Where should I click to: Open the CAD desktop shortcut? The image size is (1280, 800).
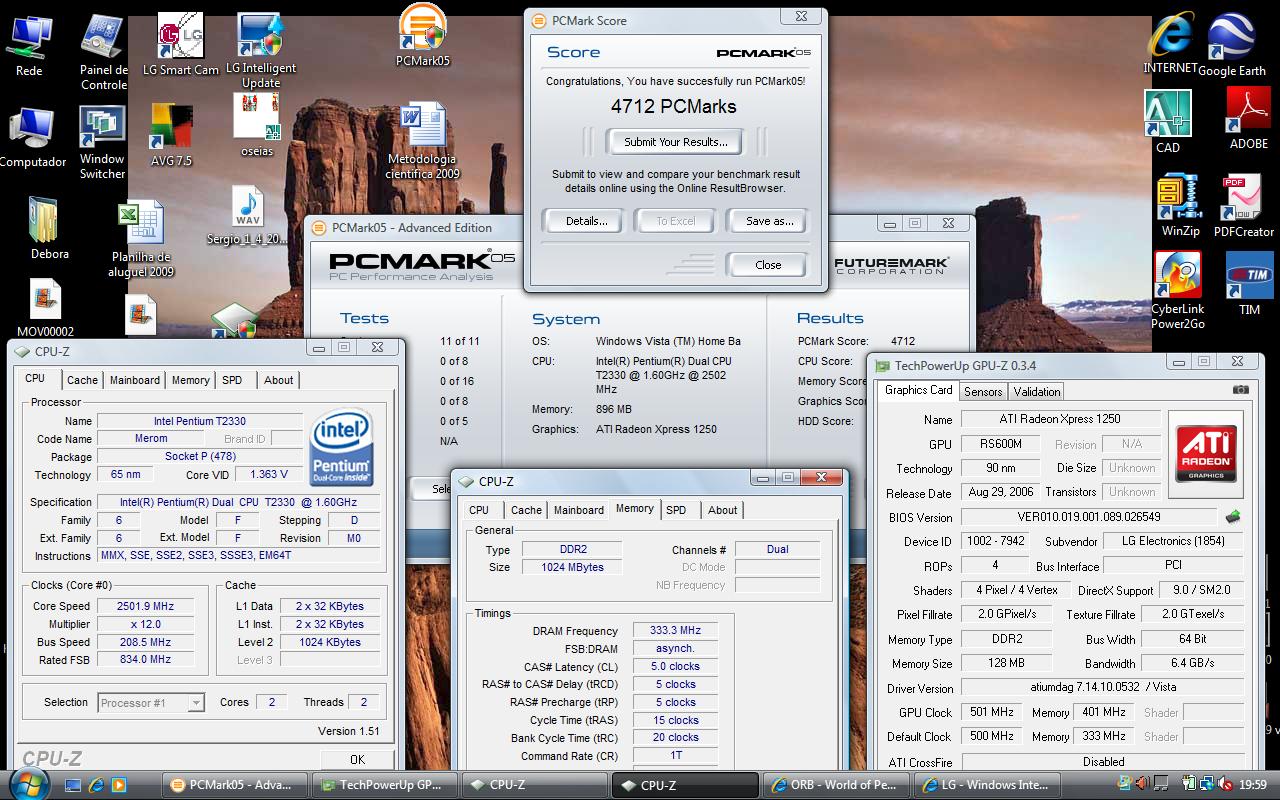[1168, 121]
